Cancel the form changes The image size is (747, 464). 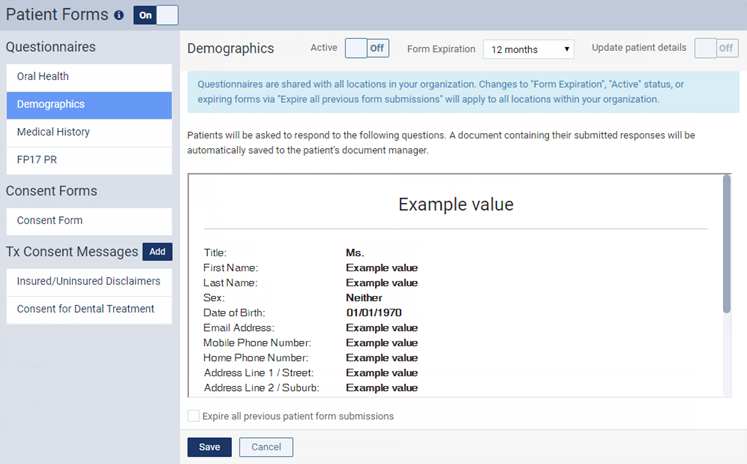pyautogui.click(x=266, y=447)
